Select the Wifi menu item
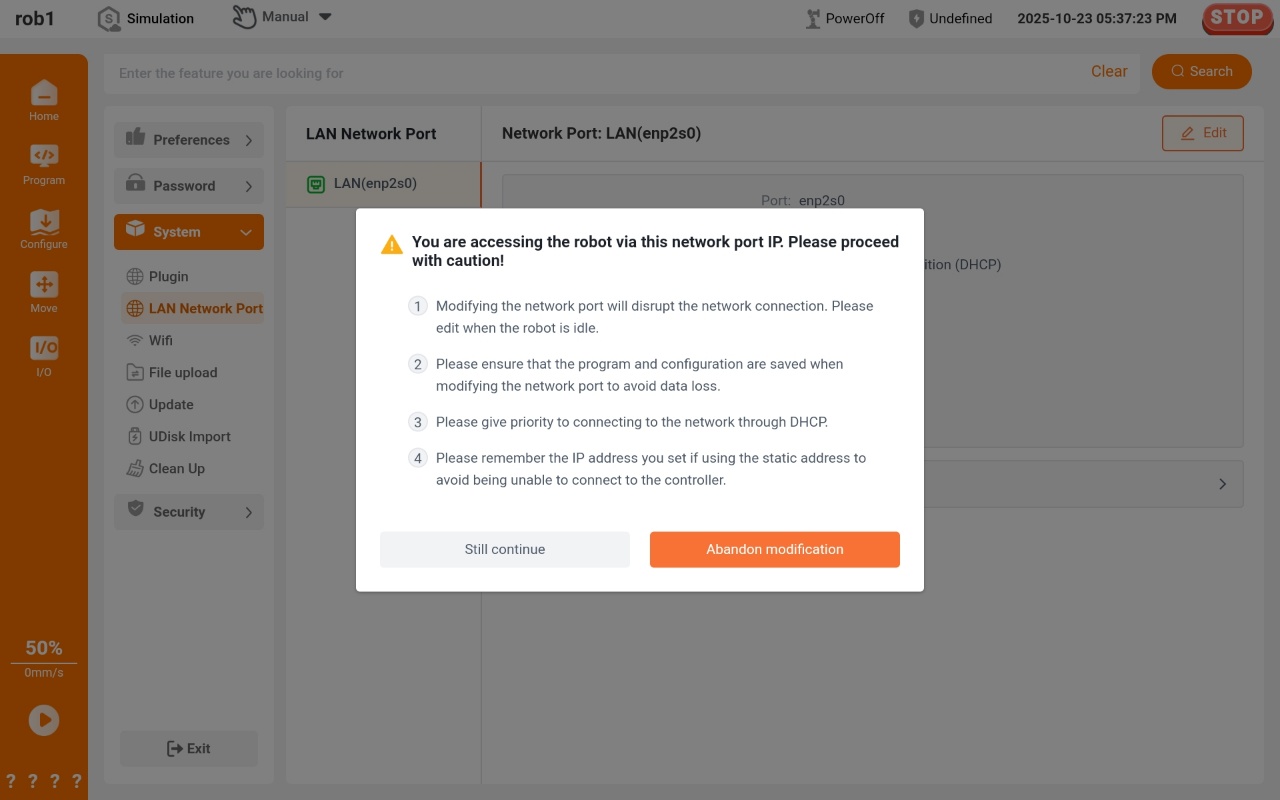The width and height of the screenshot is (1280, 800). point(161,340)
